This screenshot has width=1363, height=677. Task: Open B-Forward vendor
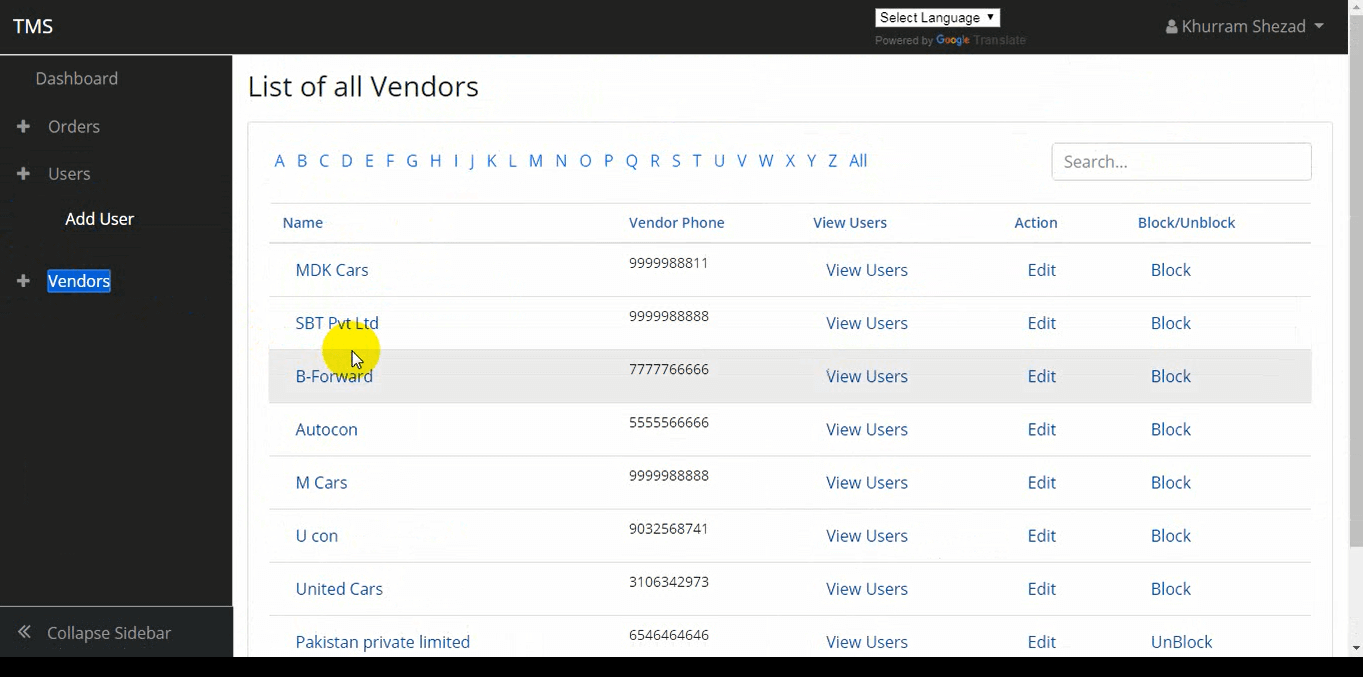pyautogui.click(x=334, y=376)
